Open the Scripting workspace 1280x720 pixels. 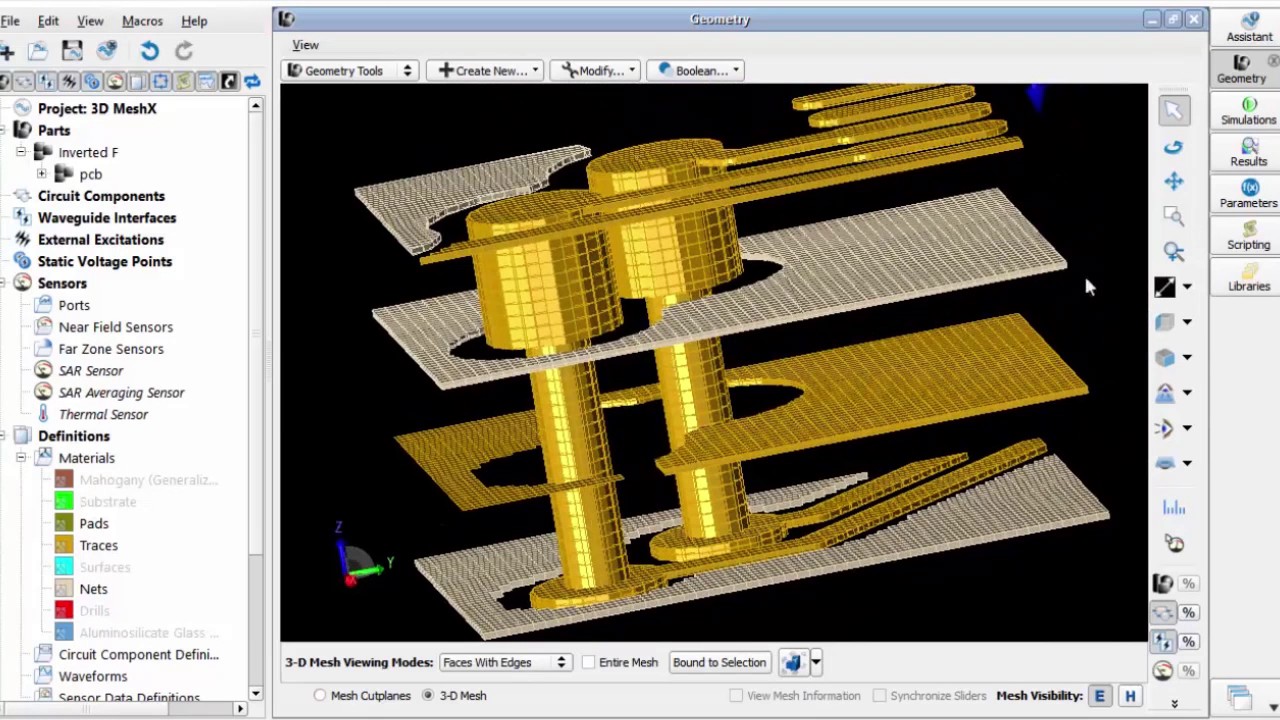pyautogui.click(x=1249, y=236)
